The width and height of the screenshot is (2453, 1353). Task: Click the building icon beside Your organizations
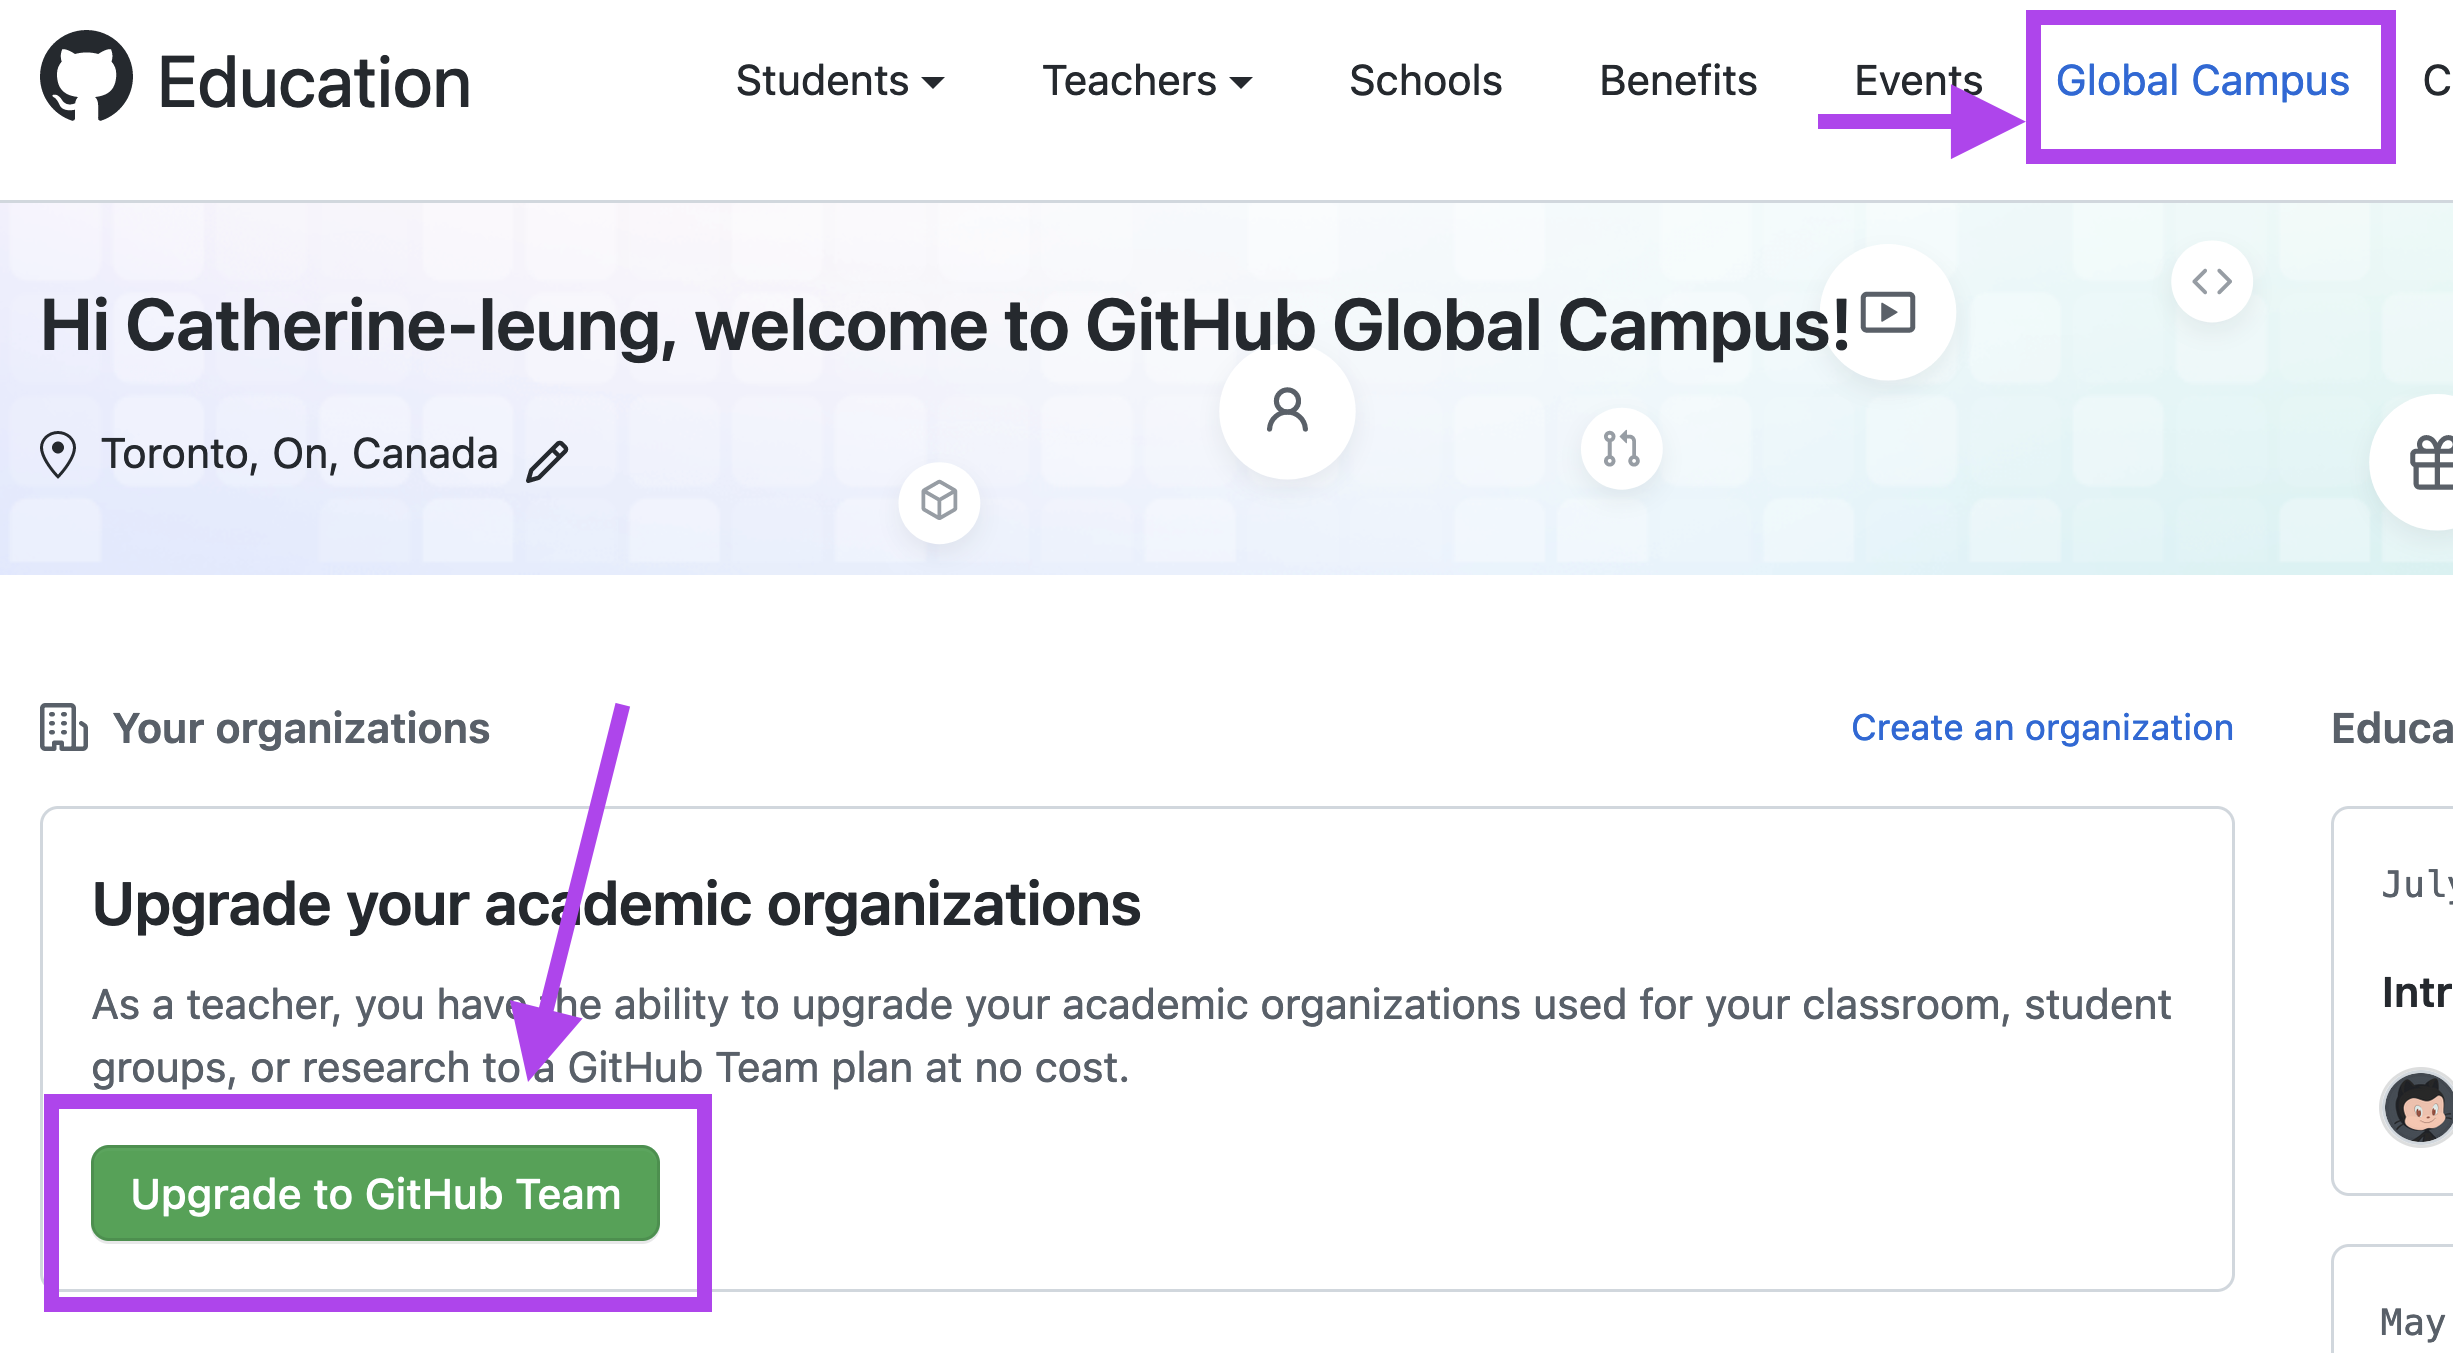(62, 727)
